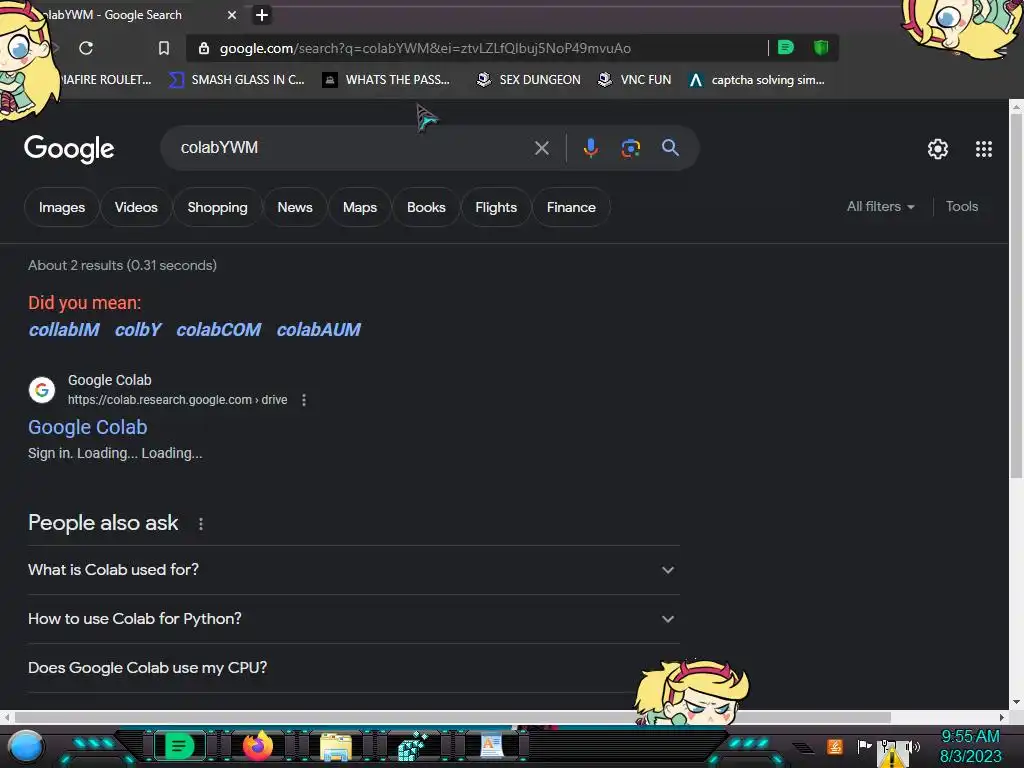Open the document editor taskbar app
The image size is (1024, 768).
(x=492, y=746)
